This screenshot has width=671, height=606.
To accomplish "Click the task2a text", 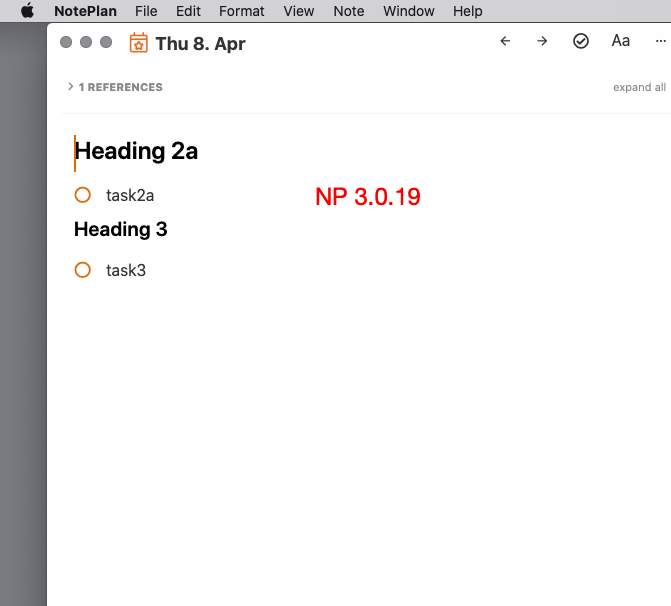I will (x=130, y=196).
